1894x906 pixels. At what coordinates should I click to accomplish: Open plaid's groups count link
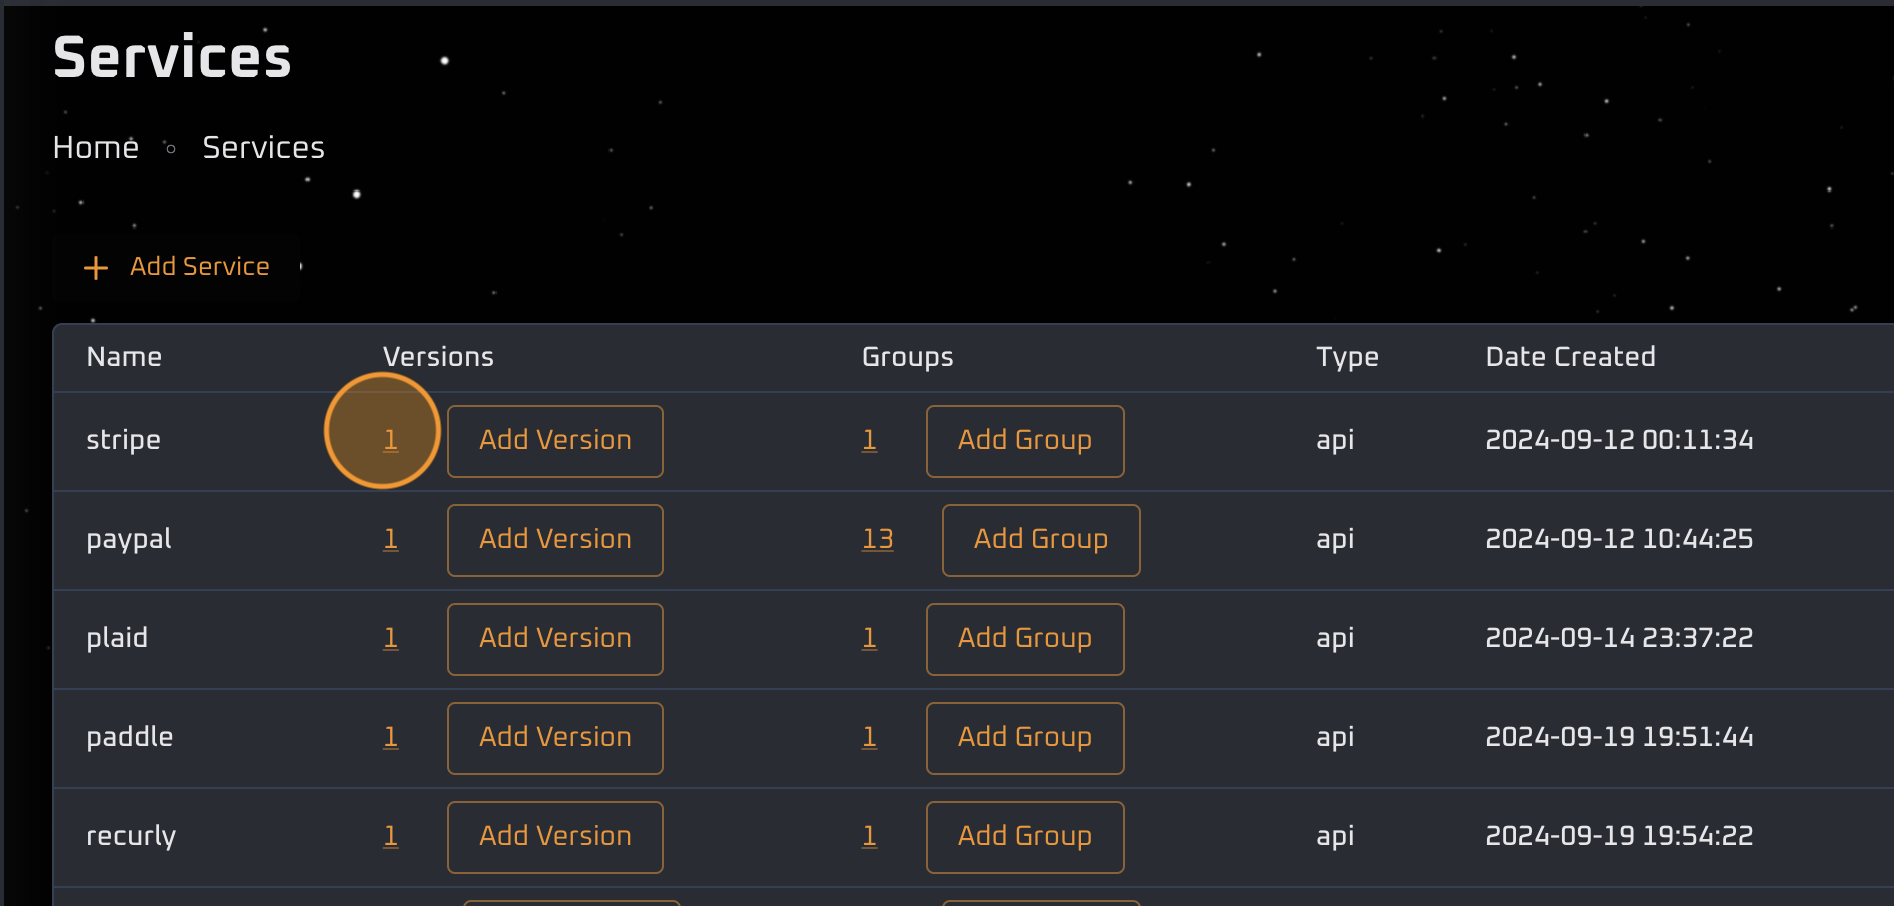(x=870, y=638)
